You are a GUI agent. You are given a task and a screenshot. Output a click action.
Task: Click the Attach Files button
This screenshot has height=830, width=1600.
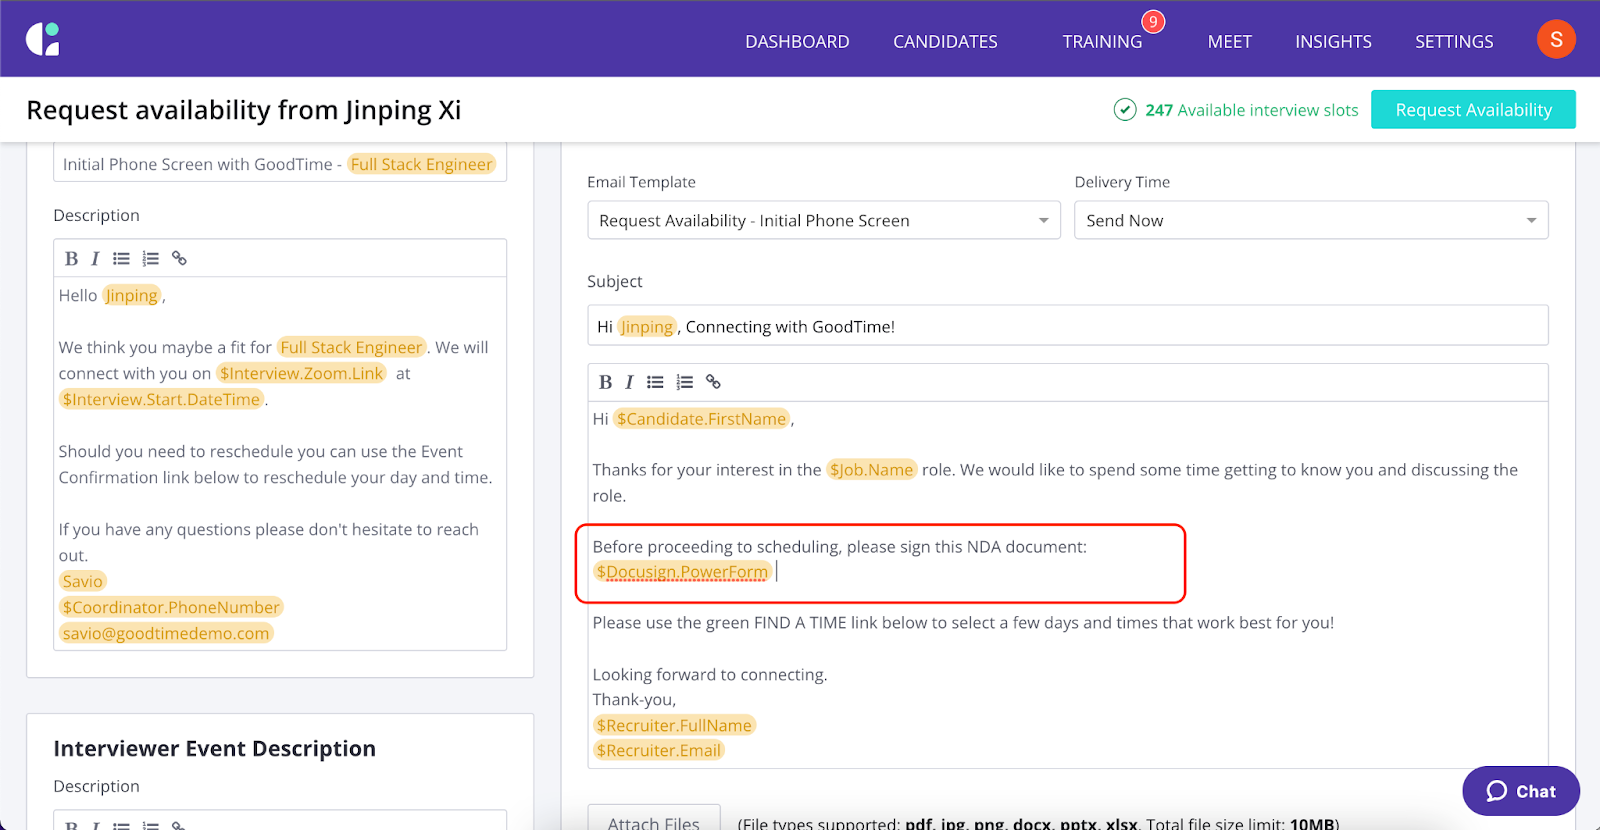(x=654, y=820)
